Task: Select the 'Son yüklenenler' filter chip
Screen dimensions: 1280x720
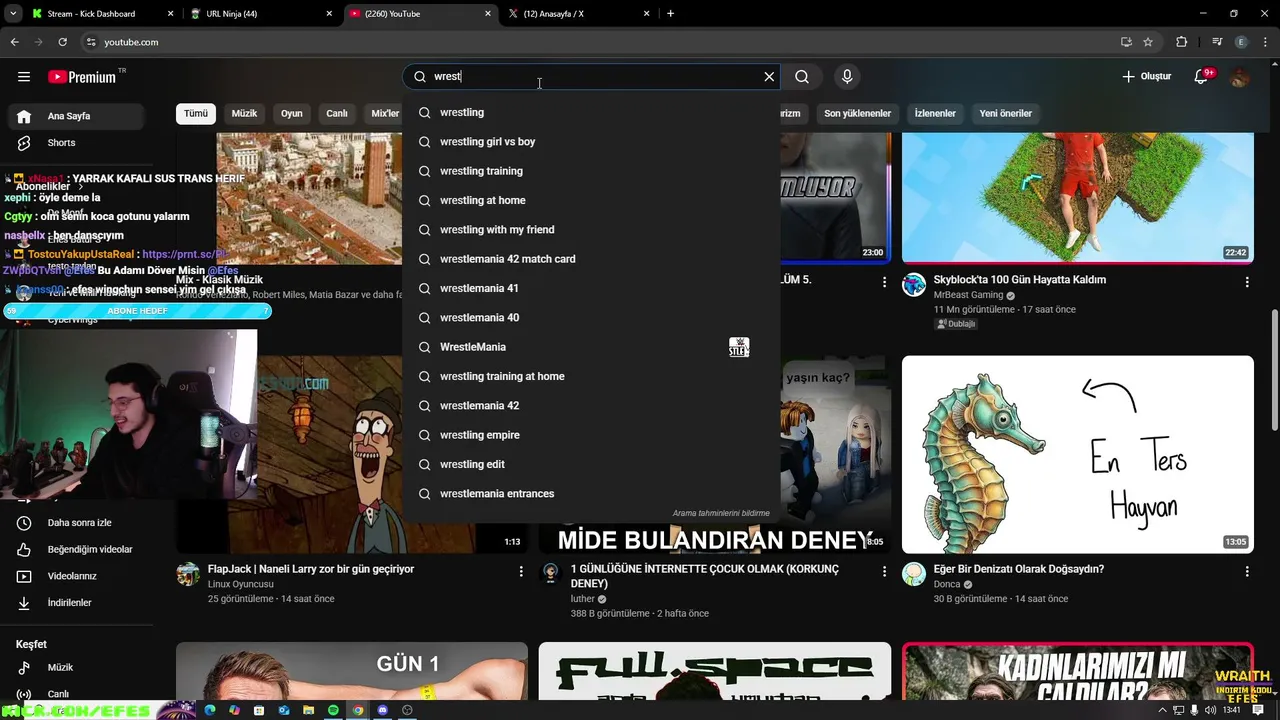Action: (x=857, y=113)
